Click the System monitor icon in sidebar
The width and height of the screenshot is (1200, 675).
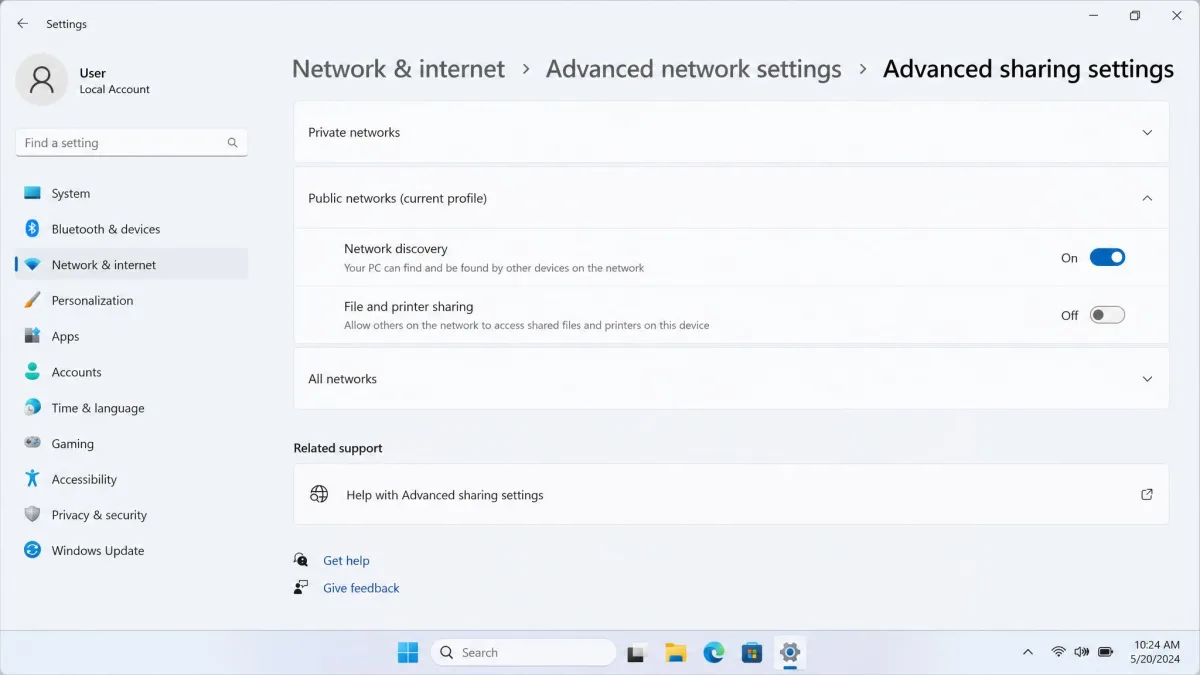[x=32, y=193]
